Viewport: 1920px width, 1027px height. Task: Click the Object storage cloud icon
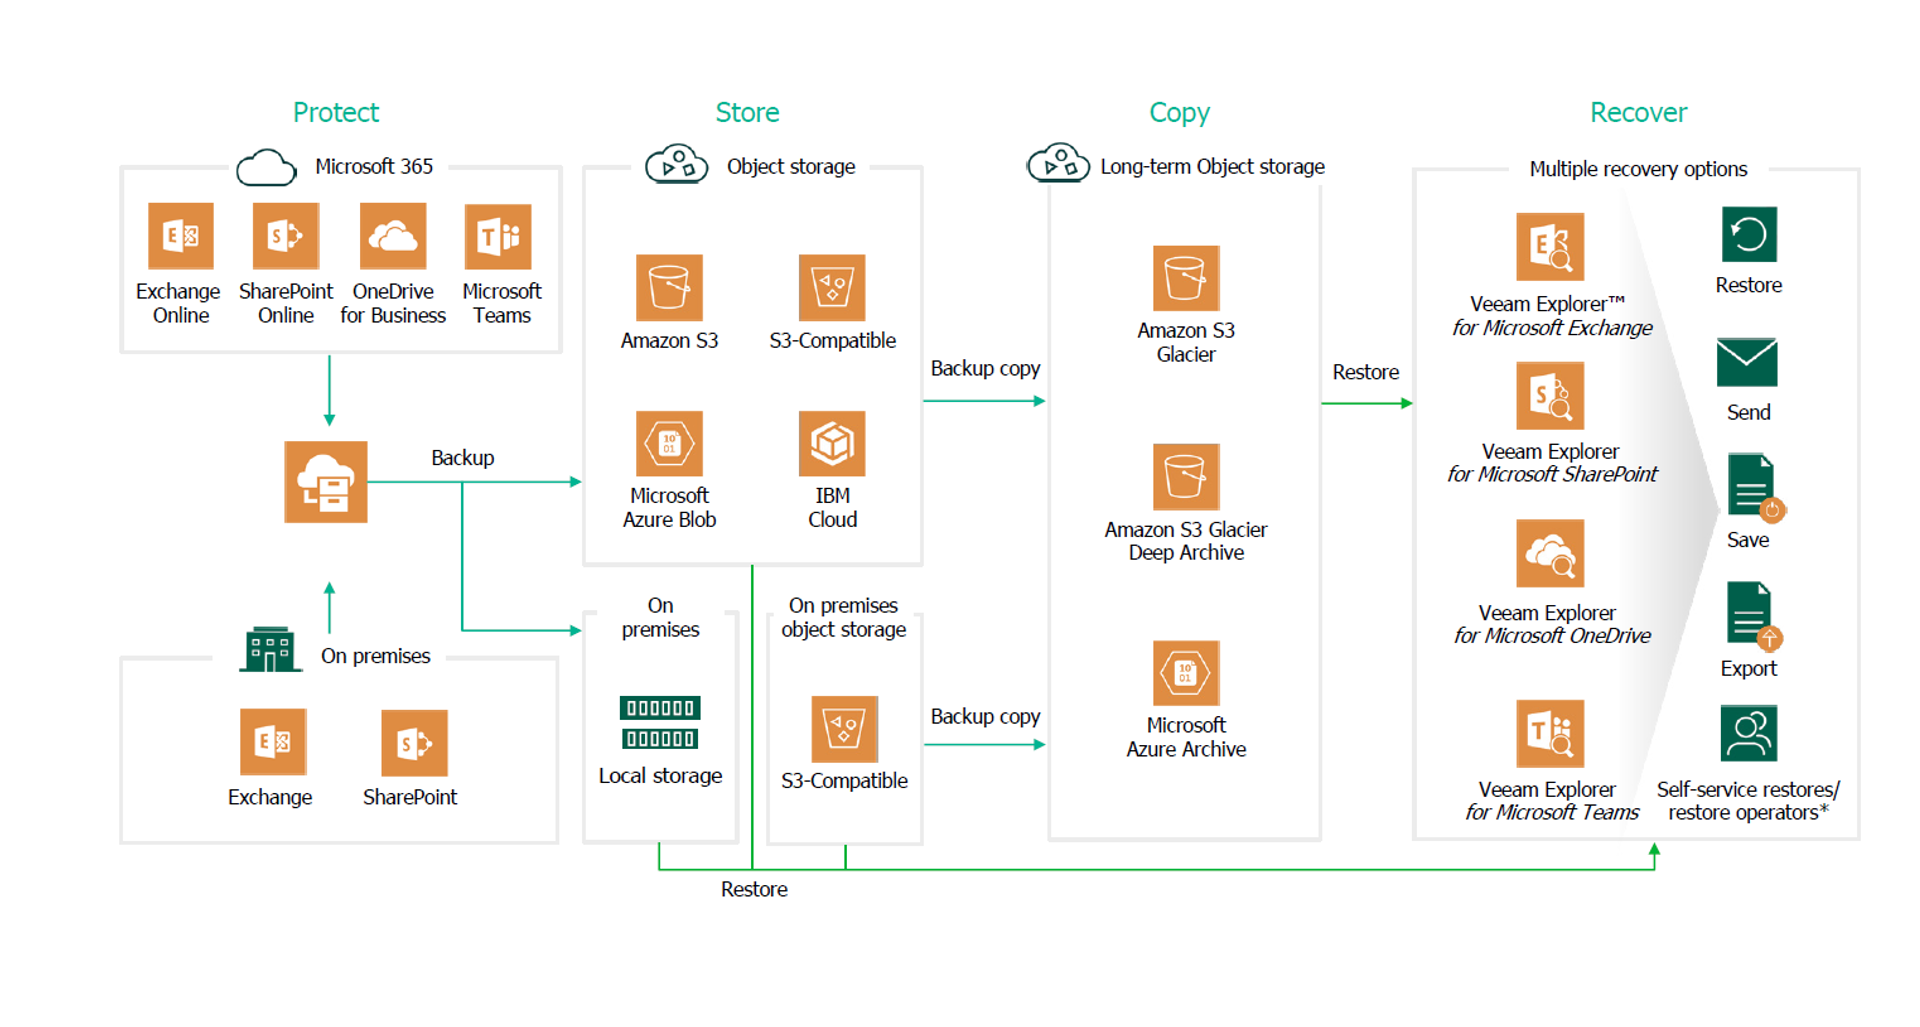pyautogui.click(x=677, y=163)
